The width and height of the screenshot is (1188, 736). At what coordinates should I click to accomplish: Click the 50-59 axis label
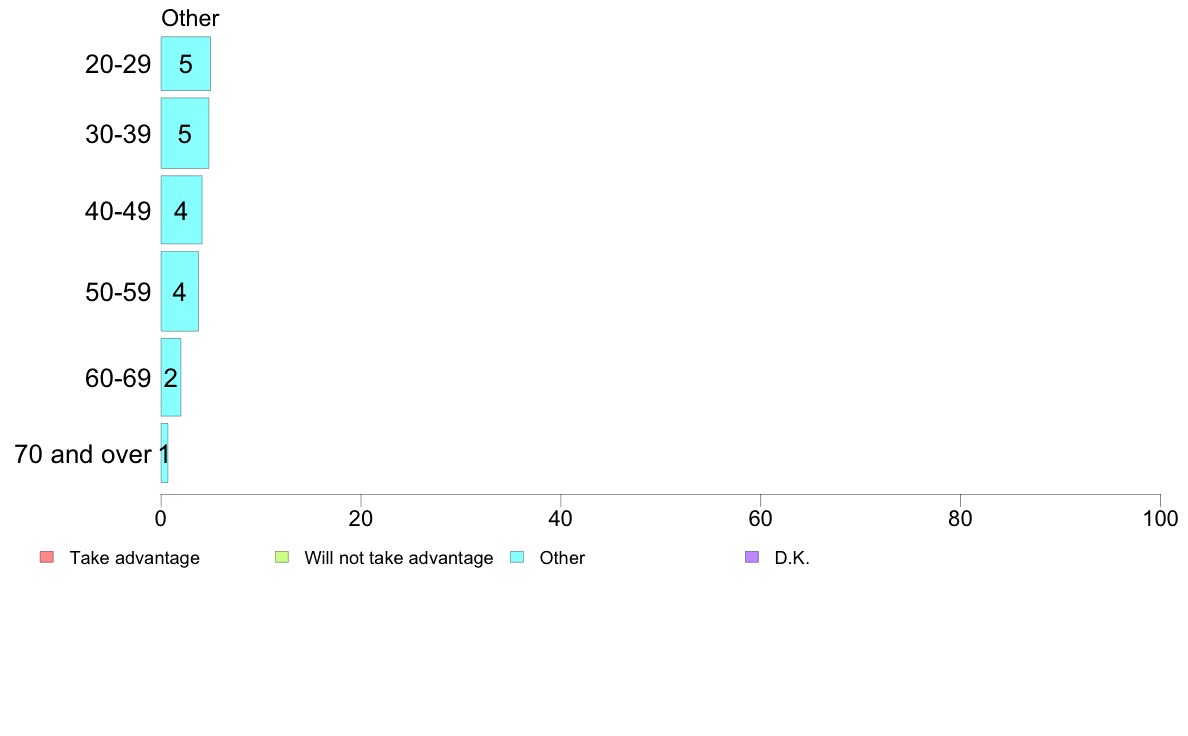(x=118, y=292)
